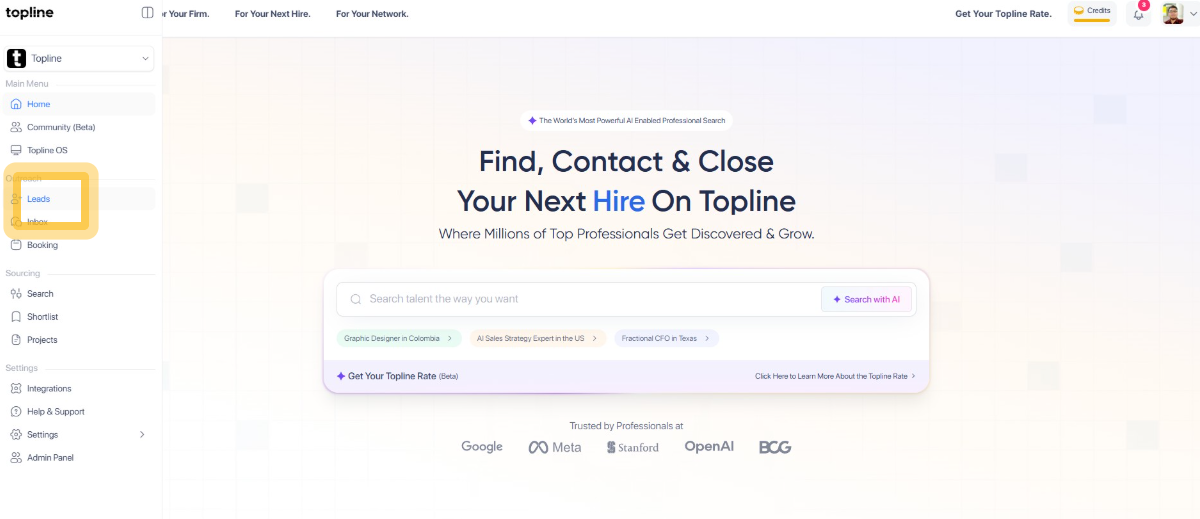The width and height of the screenshot is (1200, 519).
Task: Expand the Settings submenu chevron
Action: [142, 435]
